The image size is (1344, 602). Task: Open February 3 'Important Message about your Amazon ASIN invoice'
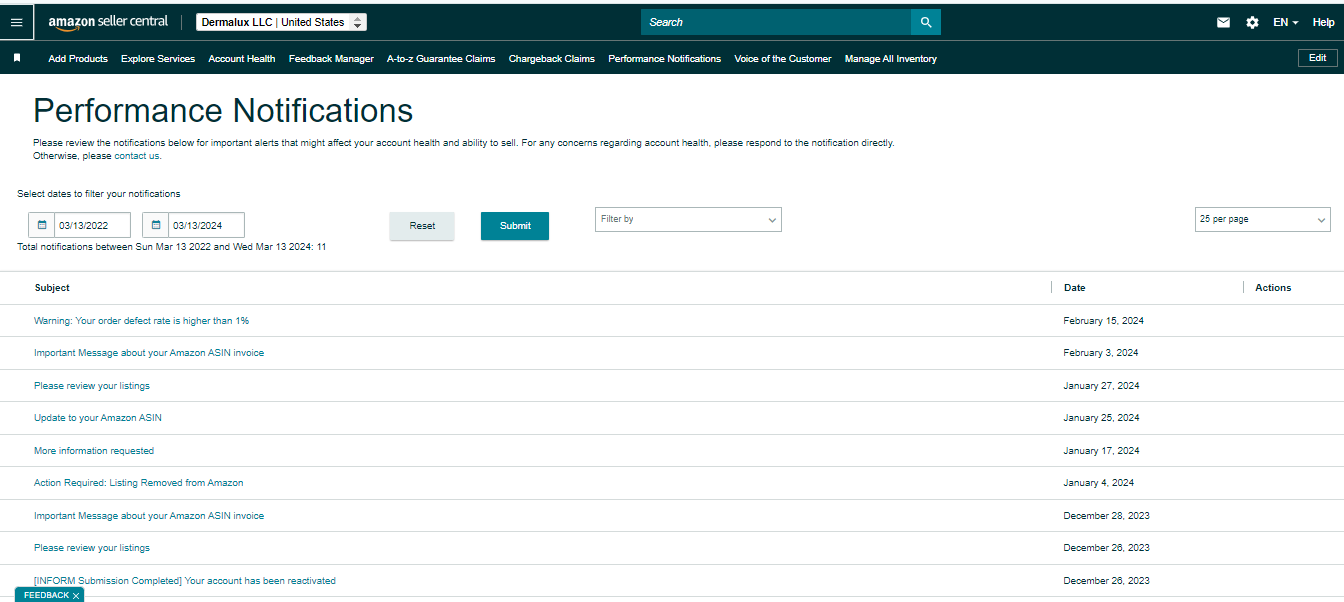click(149, 353)
